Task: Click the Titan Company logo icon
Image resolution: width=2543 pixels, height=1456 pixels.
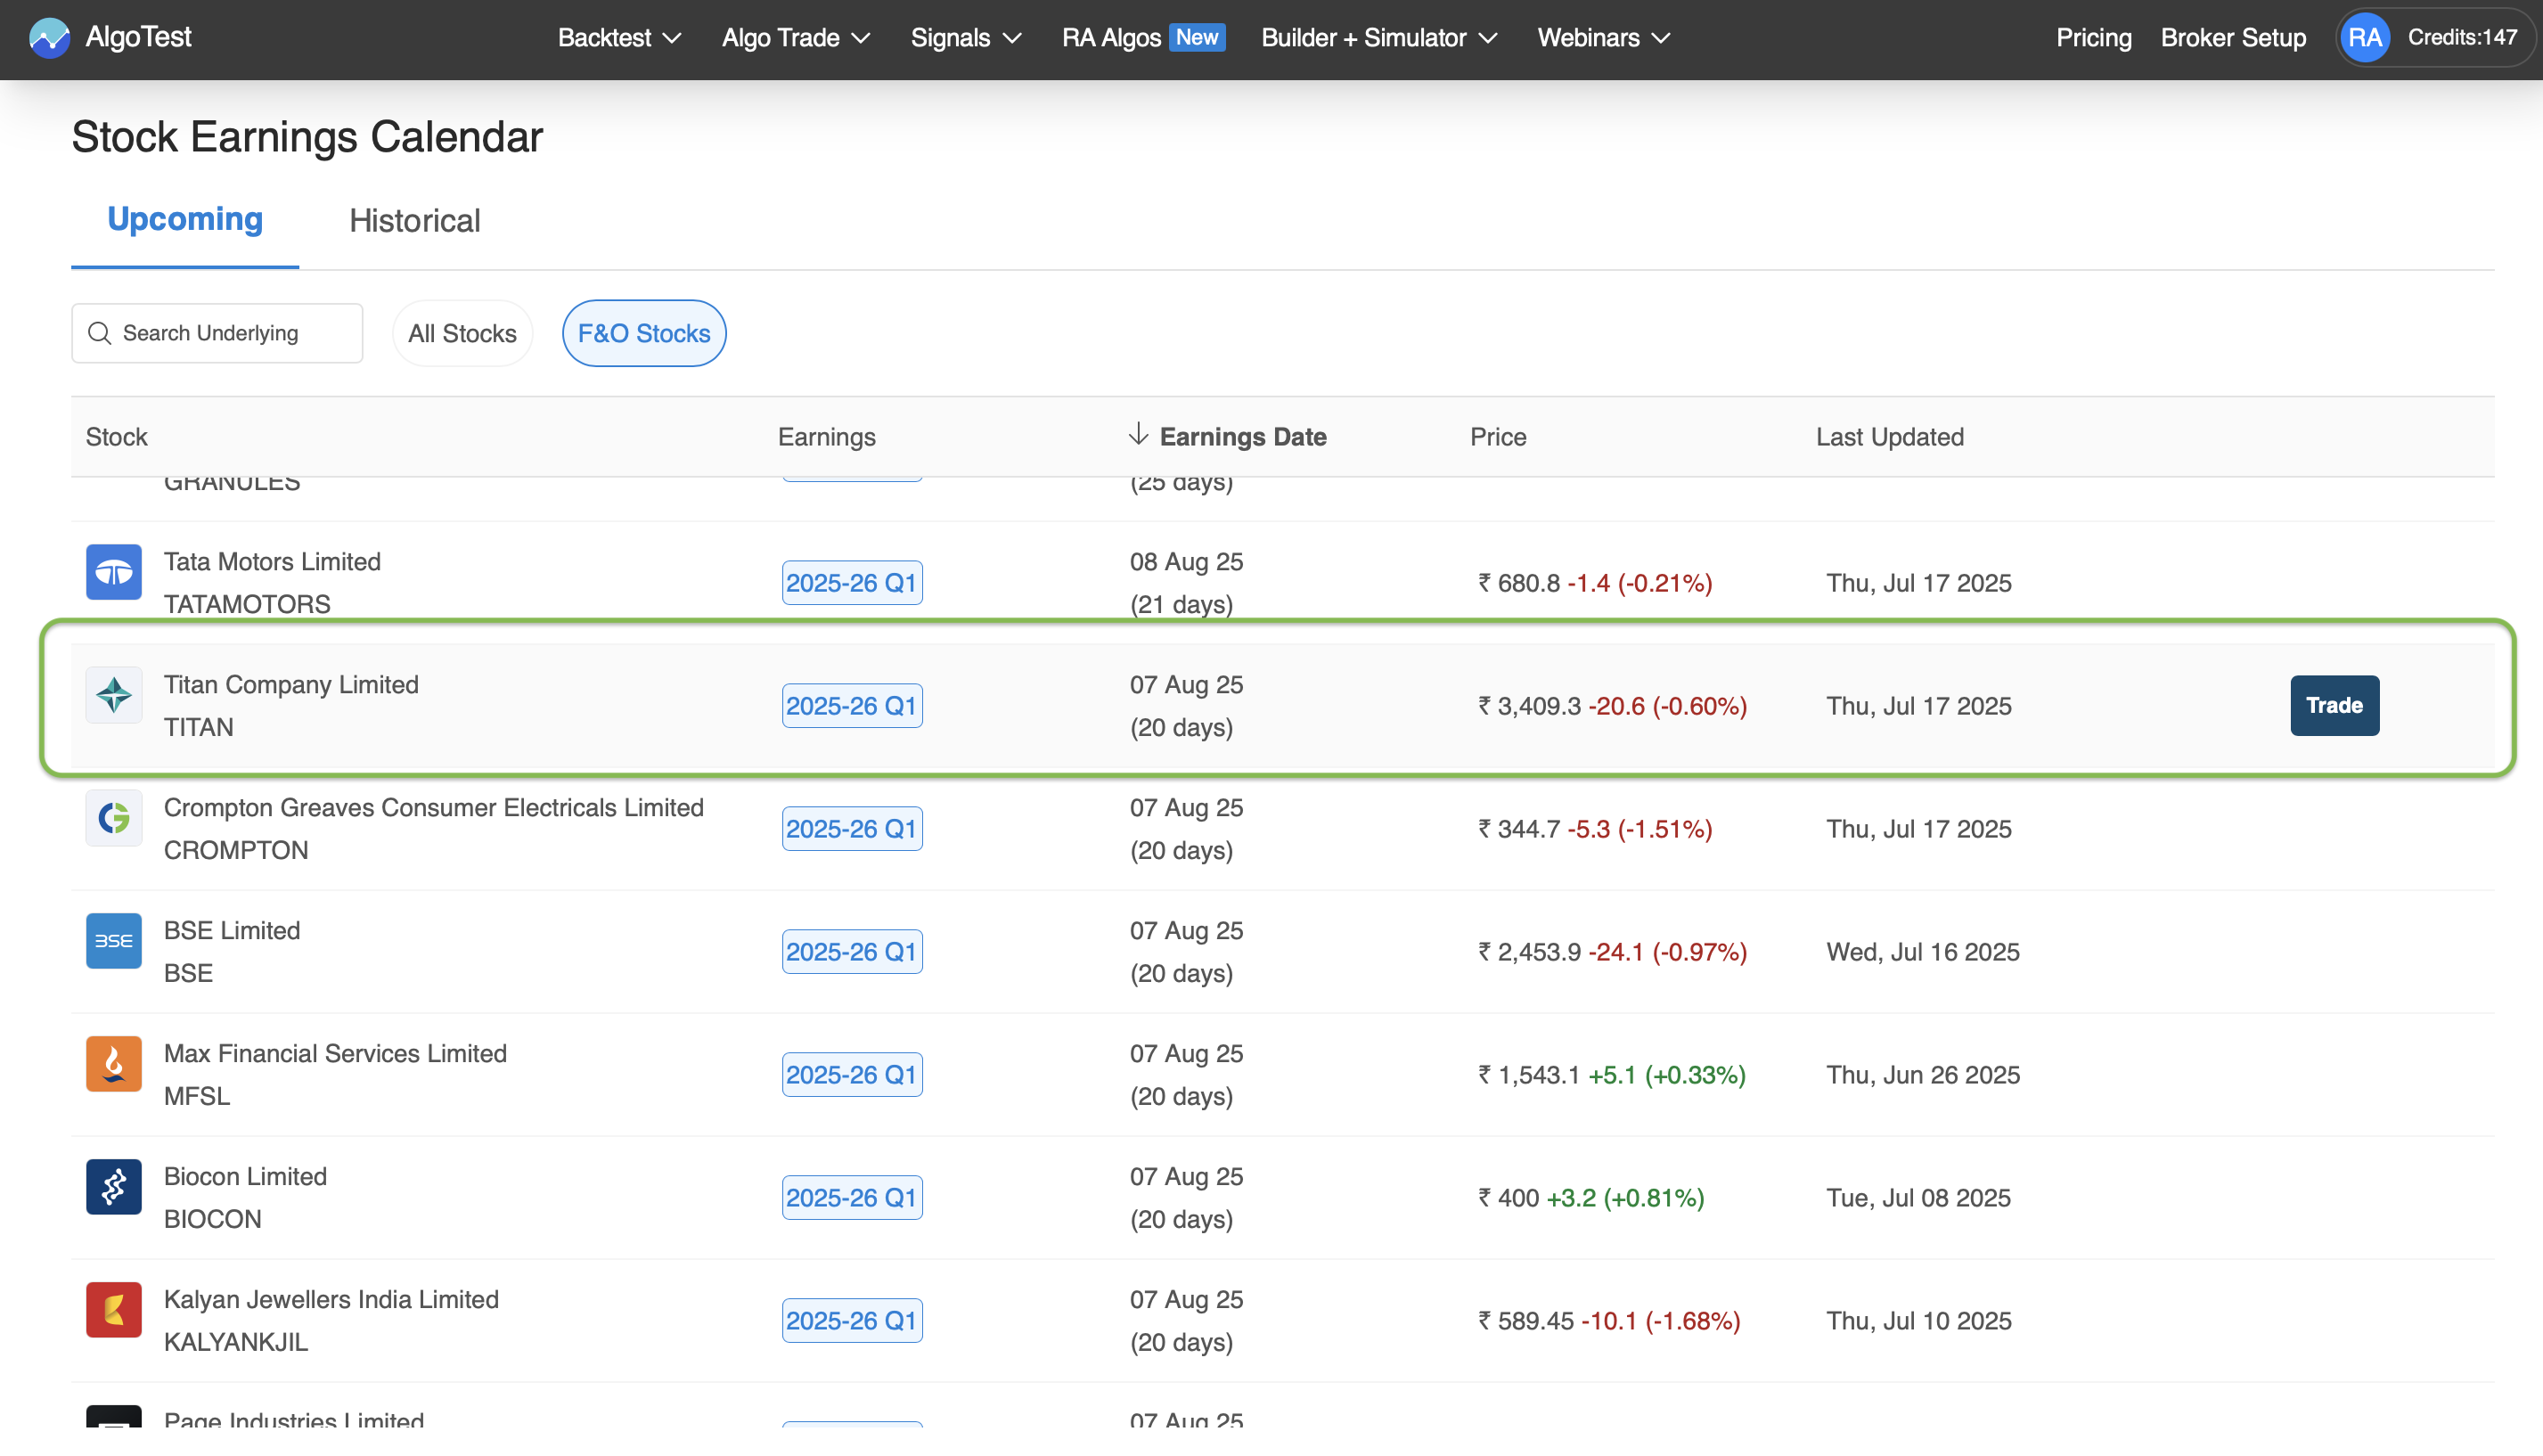Action: pyautogui.click(x=114, y=695)
